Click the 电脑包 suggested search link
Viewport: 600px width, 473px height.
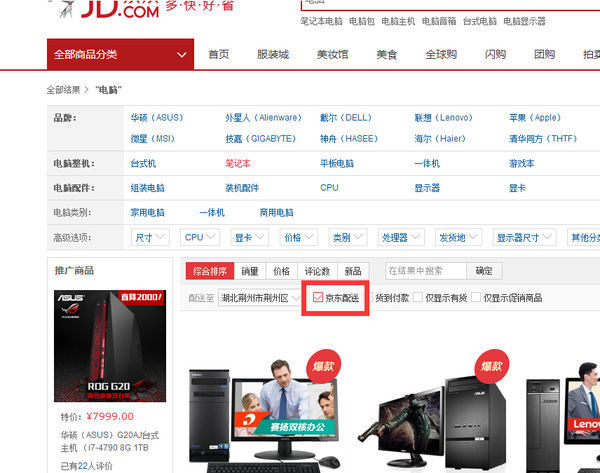point(362,21)
